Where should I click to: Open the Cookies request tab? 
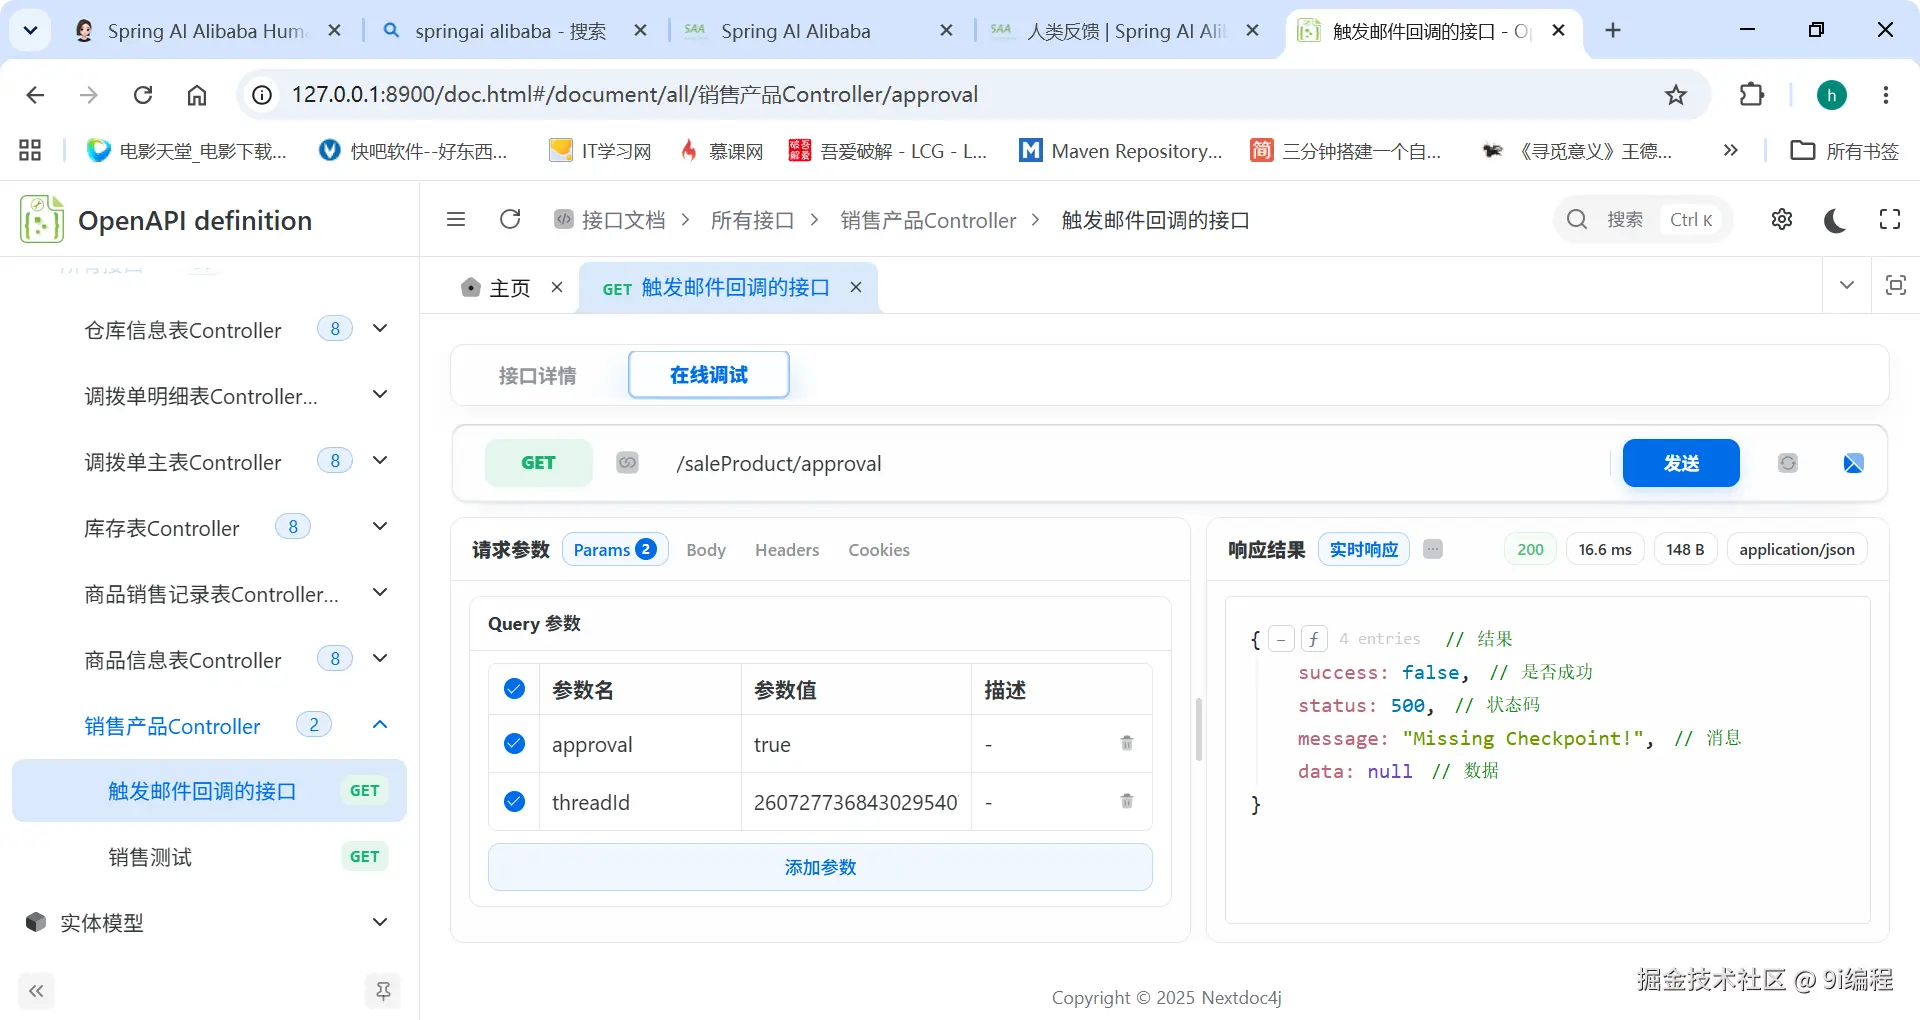879,550
